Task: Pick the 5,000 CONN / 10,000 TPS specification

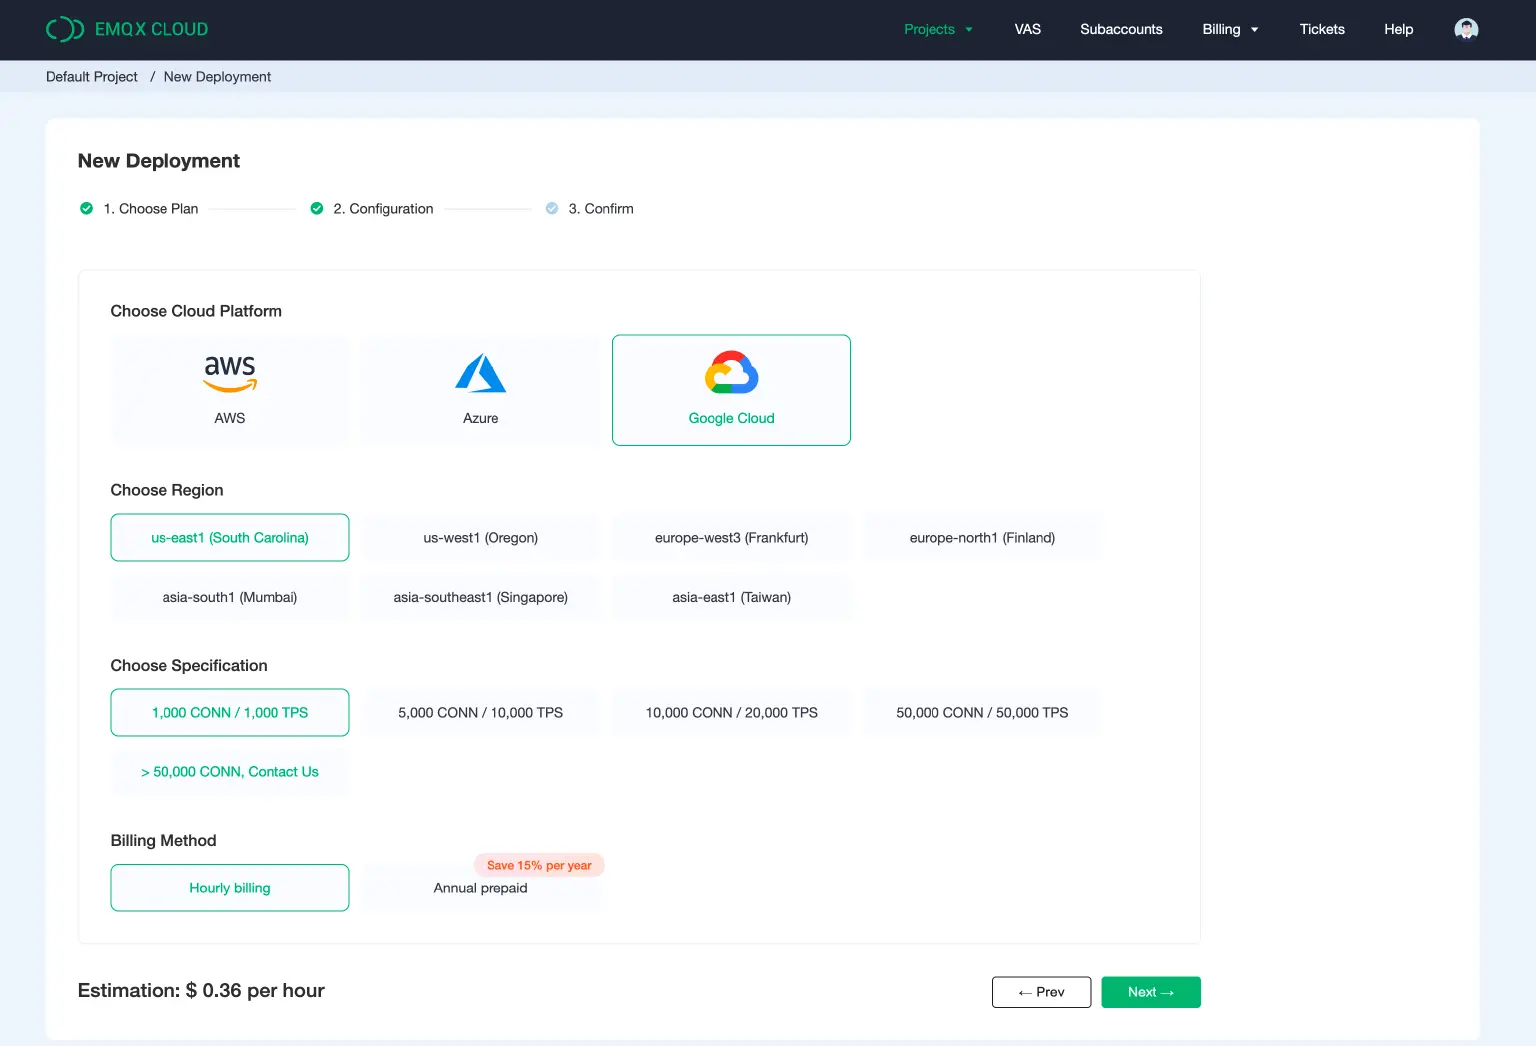Action: pyautogui.click(x=480, y=713)
